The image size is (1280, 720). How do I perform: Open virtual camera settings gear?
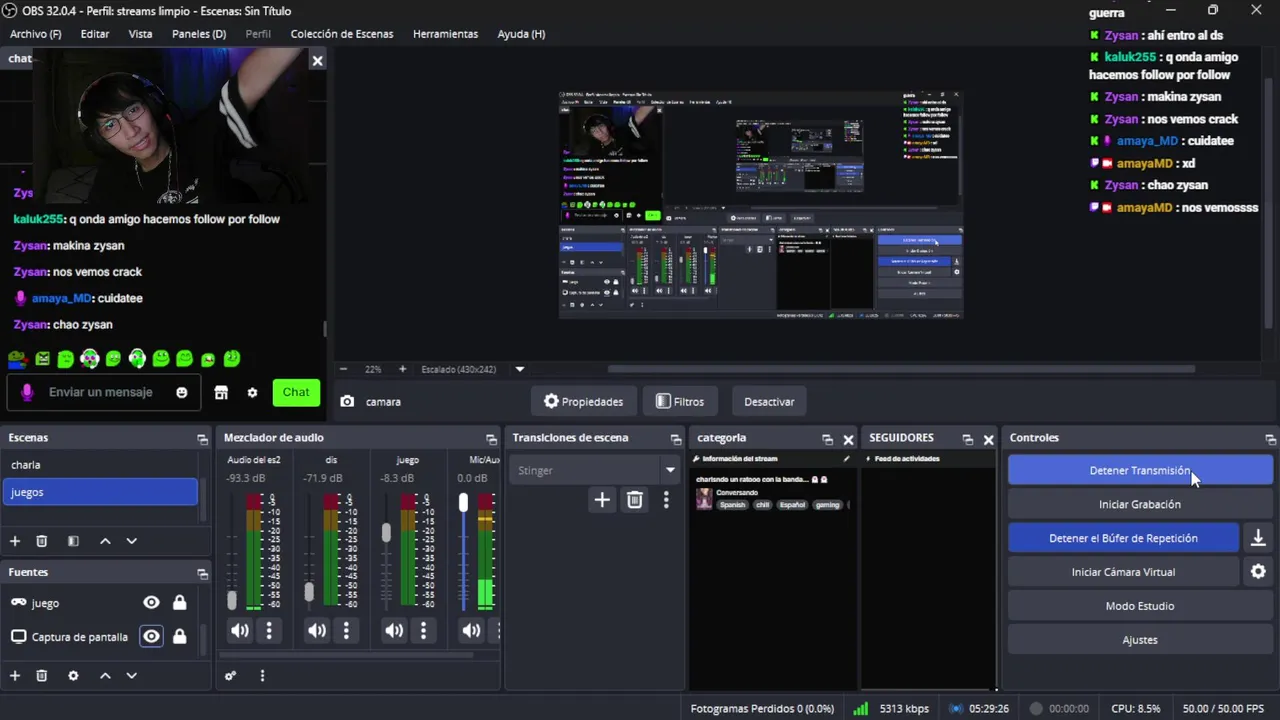pos(1258,572)
